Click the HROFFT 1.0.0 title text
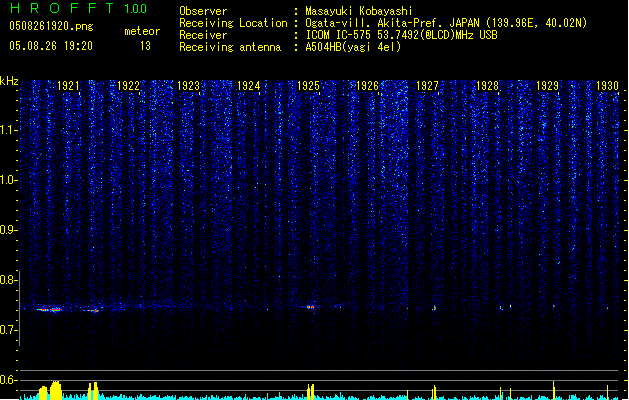Image resolution: width=629 pixels, height=400 pixels. 78,8
